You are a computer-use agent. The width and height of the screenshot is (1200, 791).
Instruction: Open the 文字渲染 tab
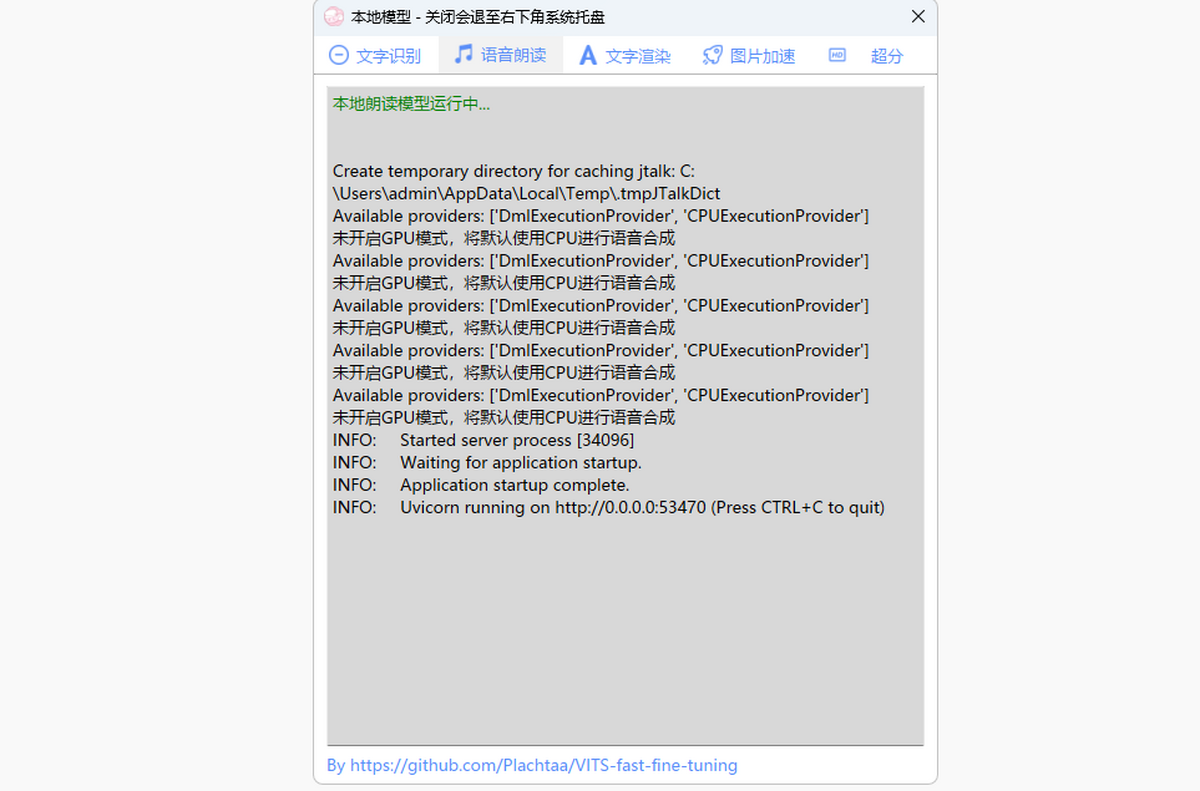tap(638, 56)
